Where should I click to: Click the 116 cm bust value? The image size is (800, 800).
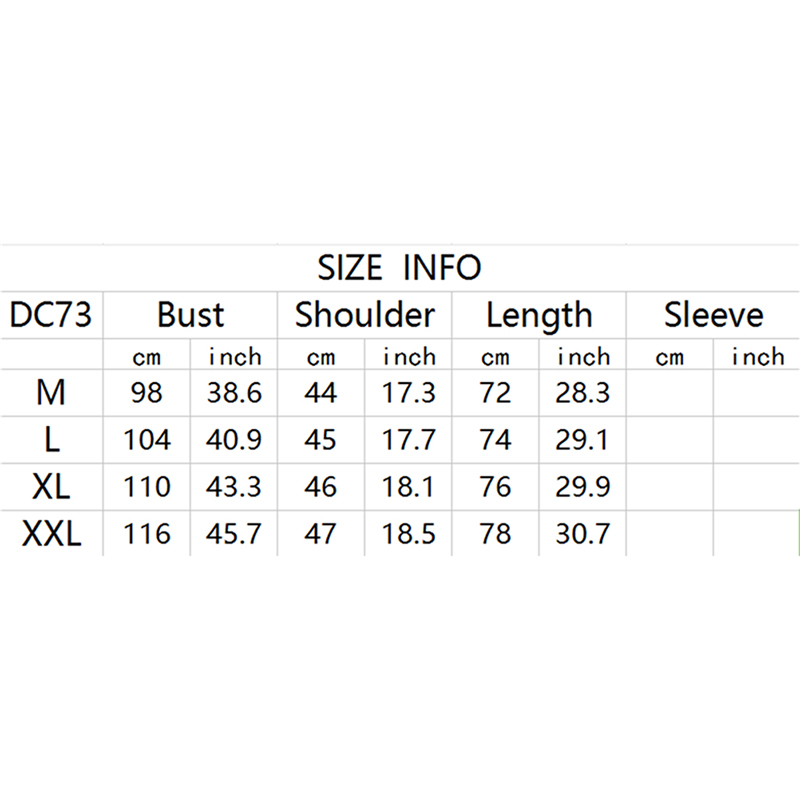(146, 534)
